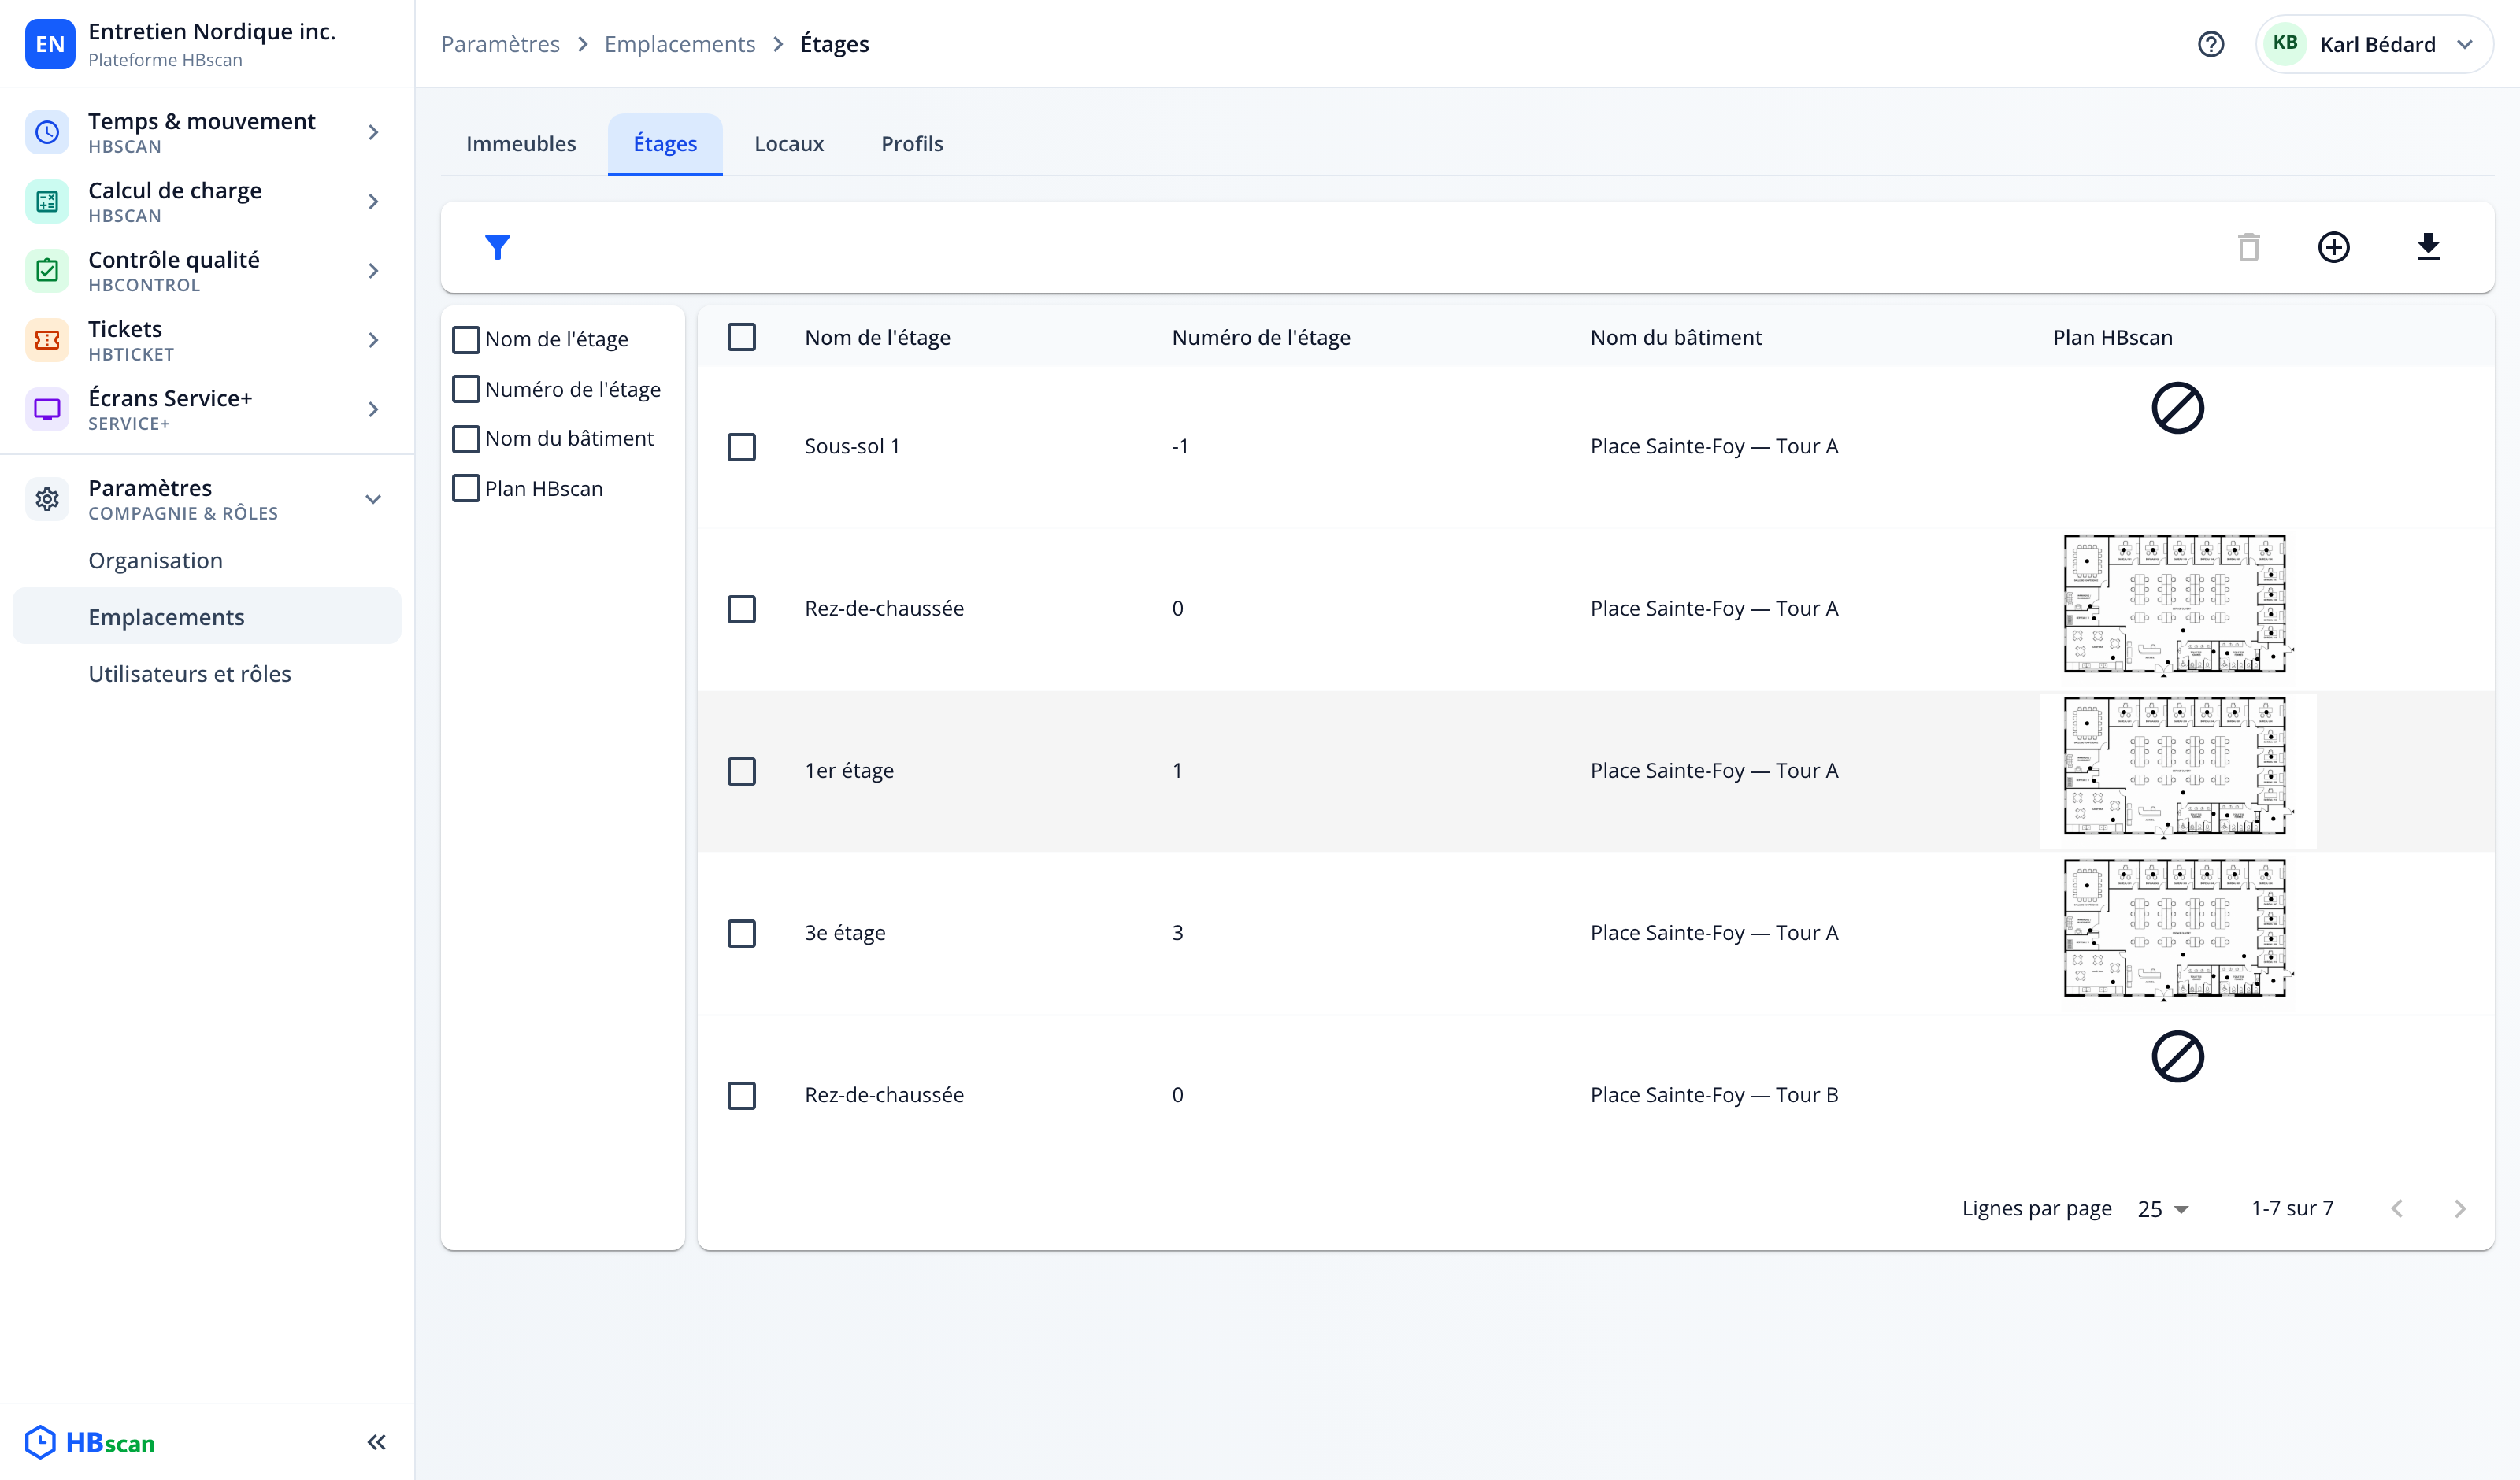Open the filter funnel icon
2520x1480 pixels.
497,247
